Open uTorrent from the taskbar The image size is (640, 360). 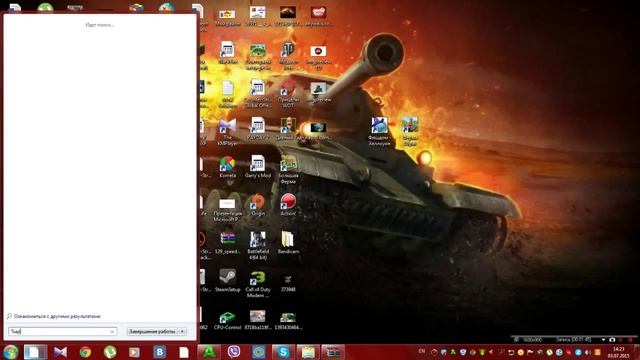point(110,352)
